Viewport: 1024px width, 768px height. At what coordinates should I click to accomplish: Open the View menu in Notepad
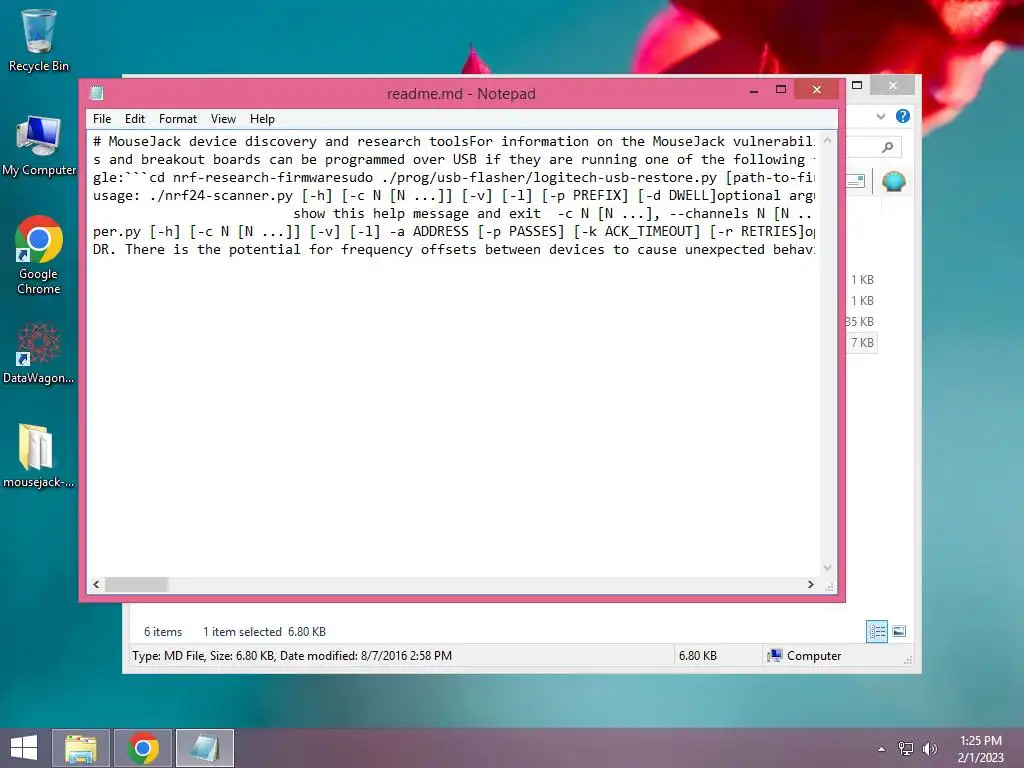[223, 119]
